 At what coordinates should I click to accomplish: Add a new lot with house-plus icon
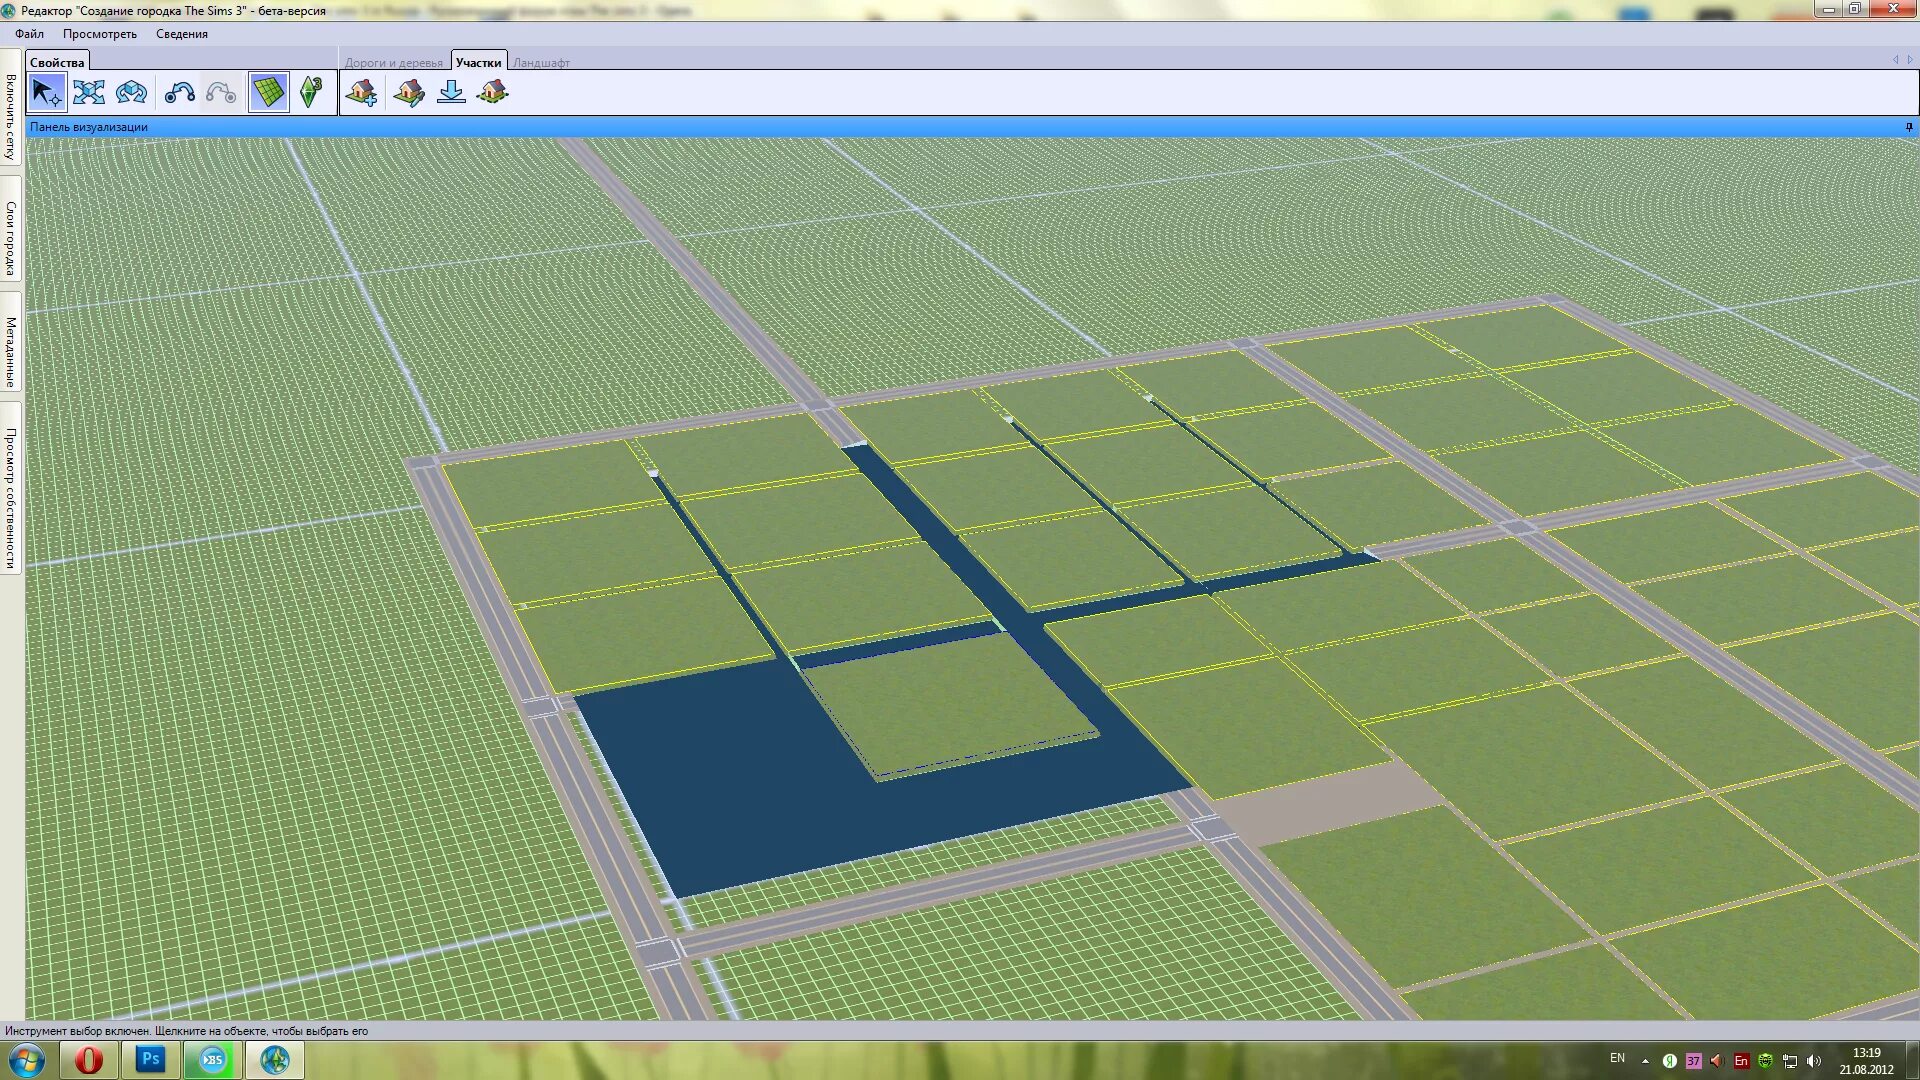click(x=361, y=93)
